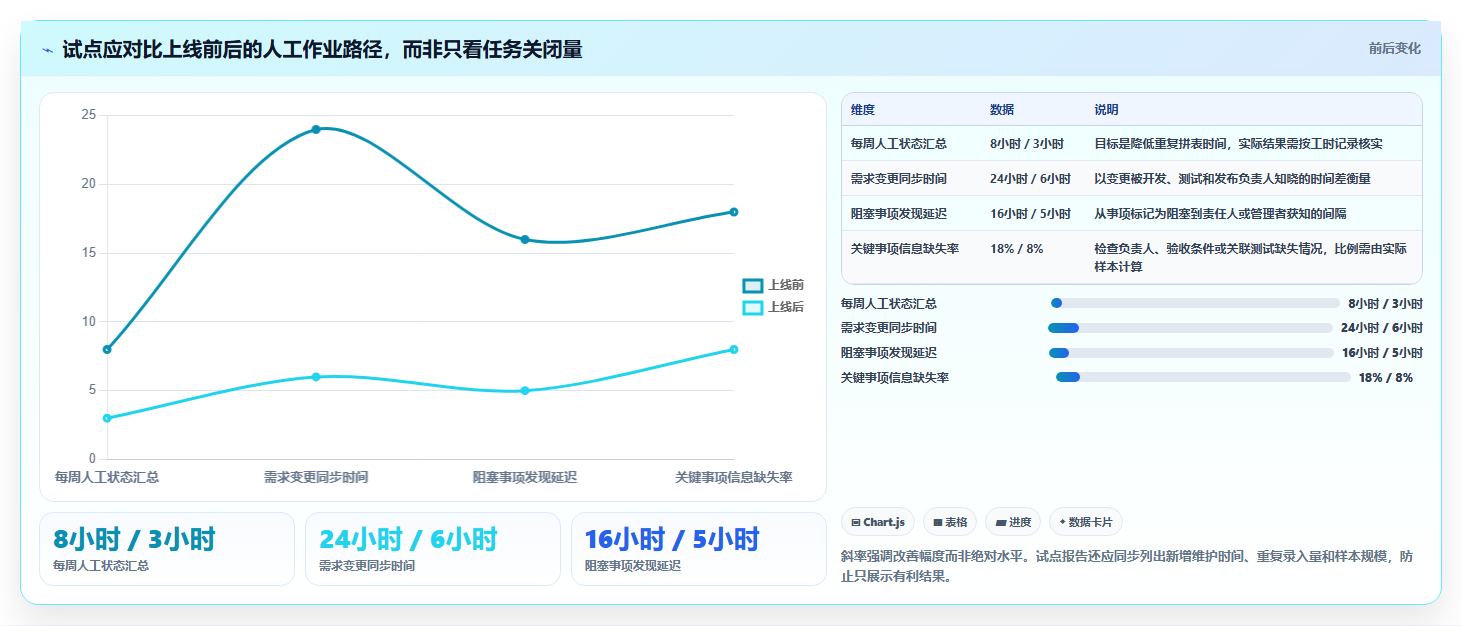Click 上线前 data point at 每周人工状态汇总
The height and width of the screenshot is (626, 1462).
click(x=107, y=349)
